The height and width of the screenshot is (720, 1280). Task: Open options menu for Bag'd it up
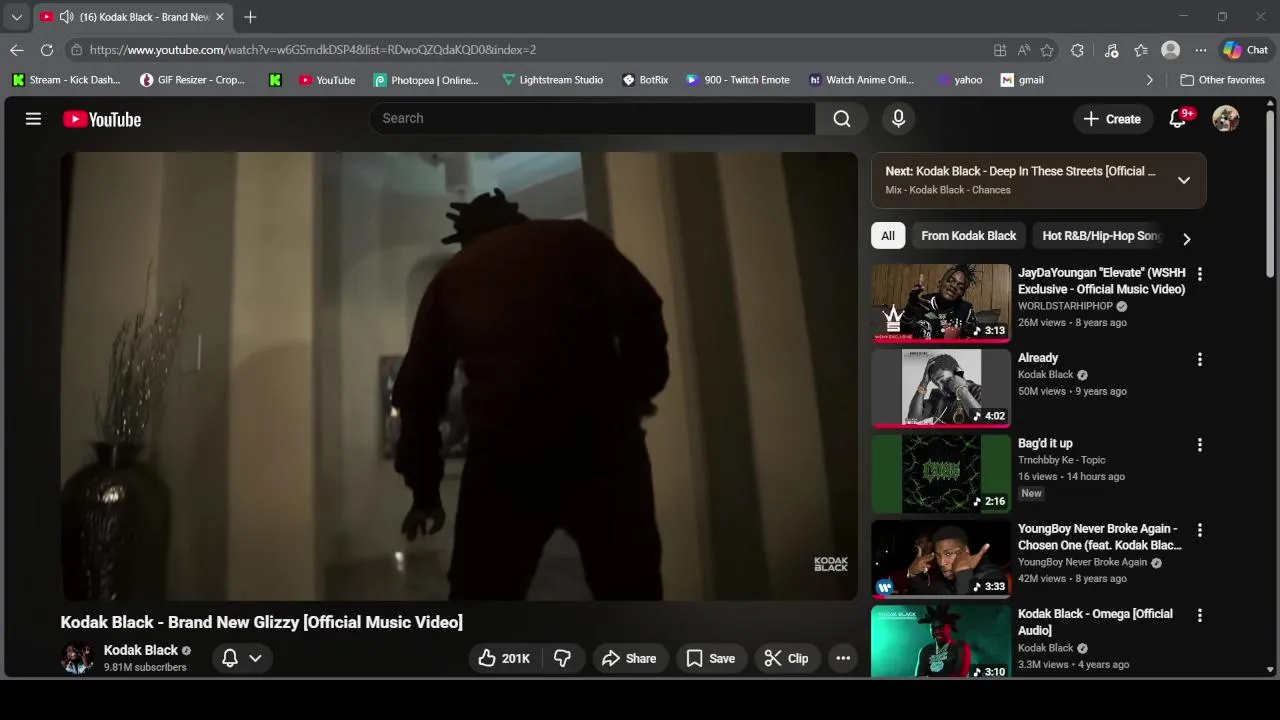(1200, 445)
